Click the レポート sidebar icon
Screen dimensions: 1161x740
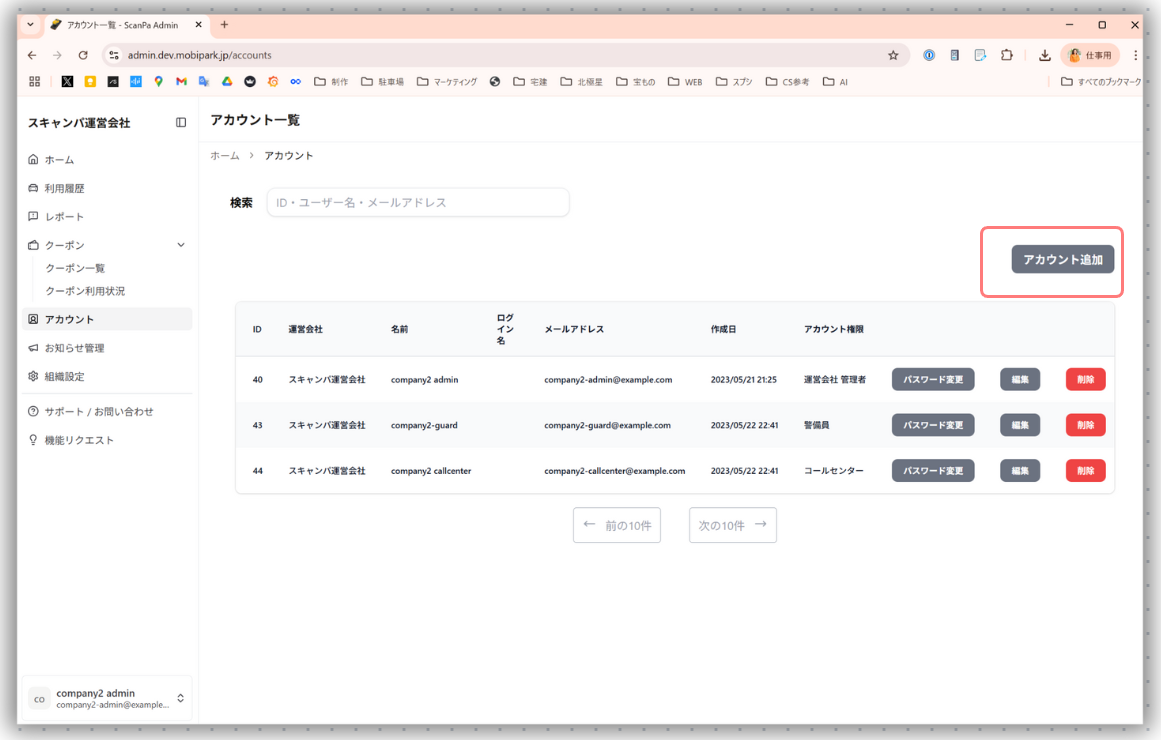click(x=34, y=217)
